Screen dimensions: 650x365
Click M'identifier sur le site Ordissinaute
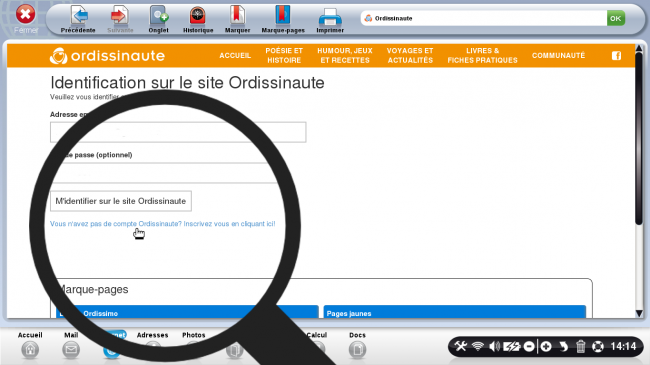point(121,201)
